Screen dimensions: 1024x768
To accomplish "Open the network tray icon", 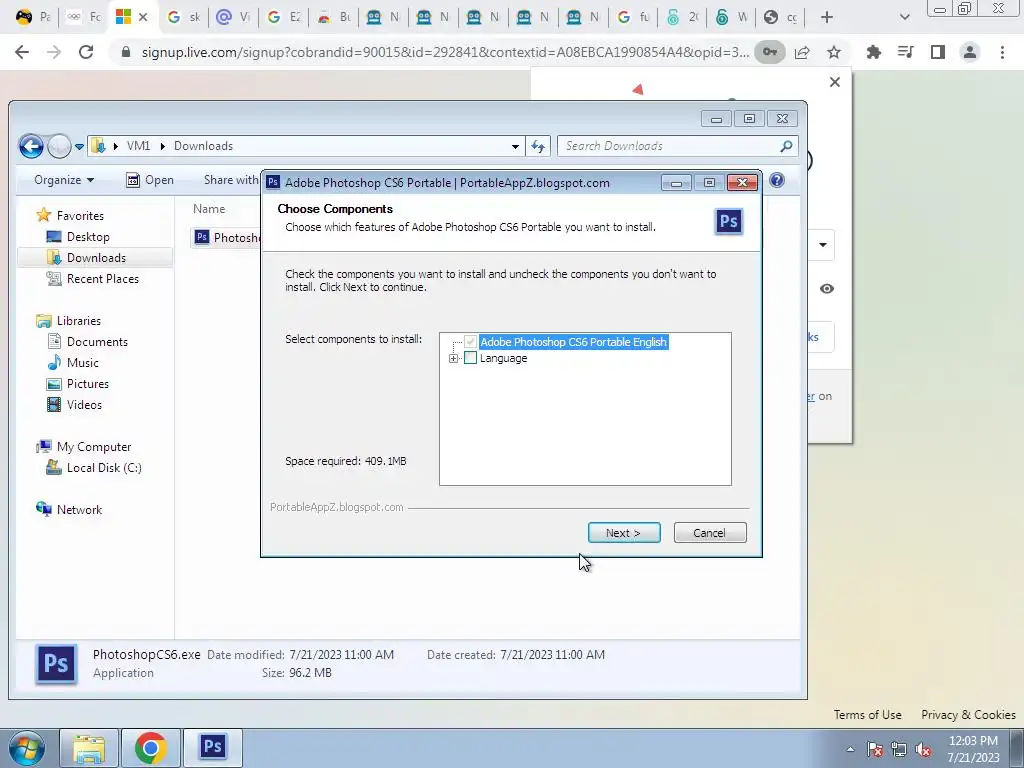I will [x=899, y=750].
